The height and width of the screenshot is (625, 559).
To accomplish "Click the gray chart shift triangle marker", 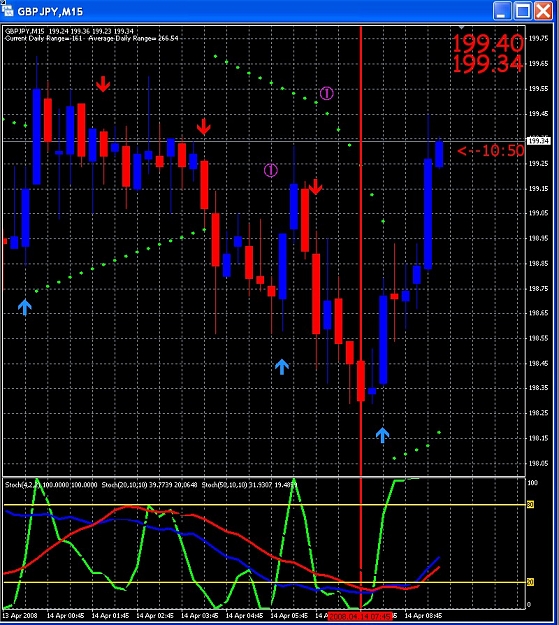I will pos(461,28).
